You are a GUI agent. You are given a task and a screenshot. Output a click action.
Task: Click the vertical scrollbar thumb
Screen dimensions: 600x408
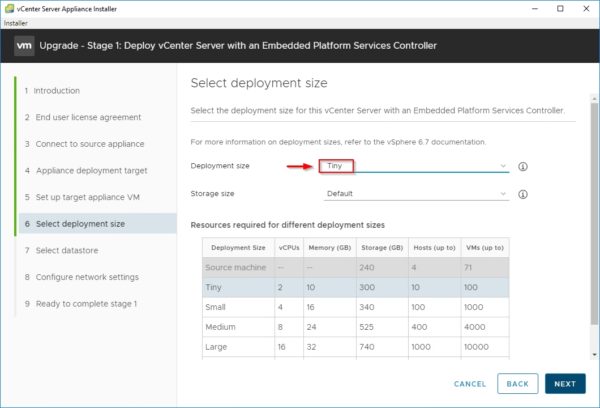click(594, 214)
